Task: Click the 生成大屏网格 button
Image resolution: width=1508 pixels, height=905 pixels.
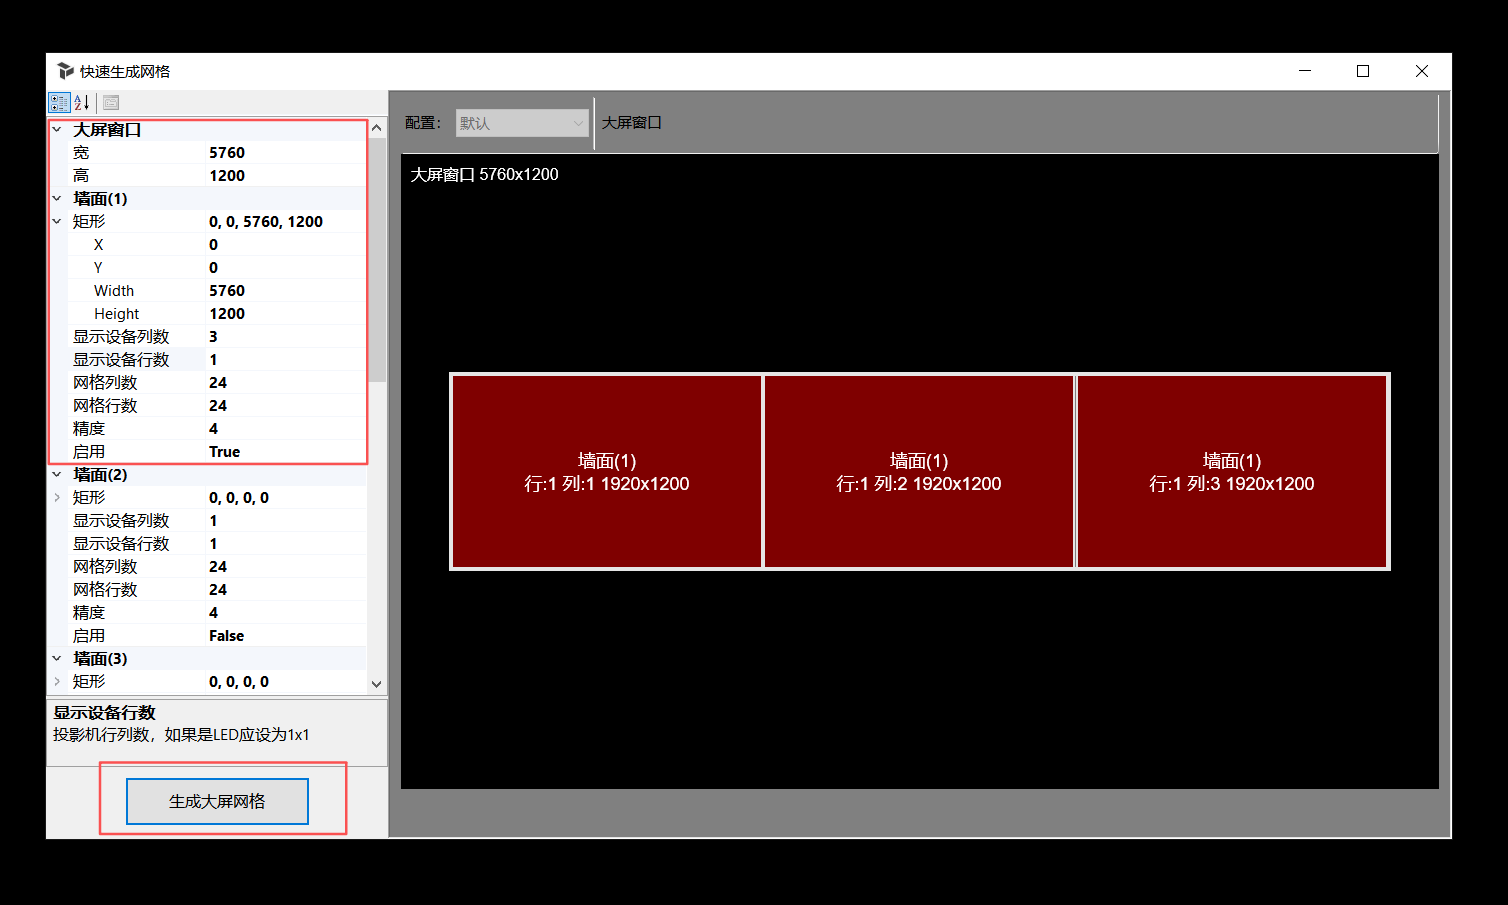Action: [x=217, y=802]
